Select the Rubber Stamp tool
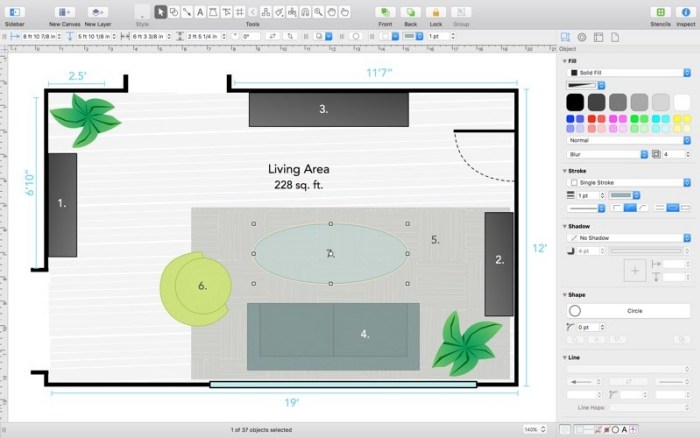 click(x=292, y=12)
